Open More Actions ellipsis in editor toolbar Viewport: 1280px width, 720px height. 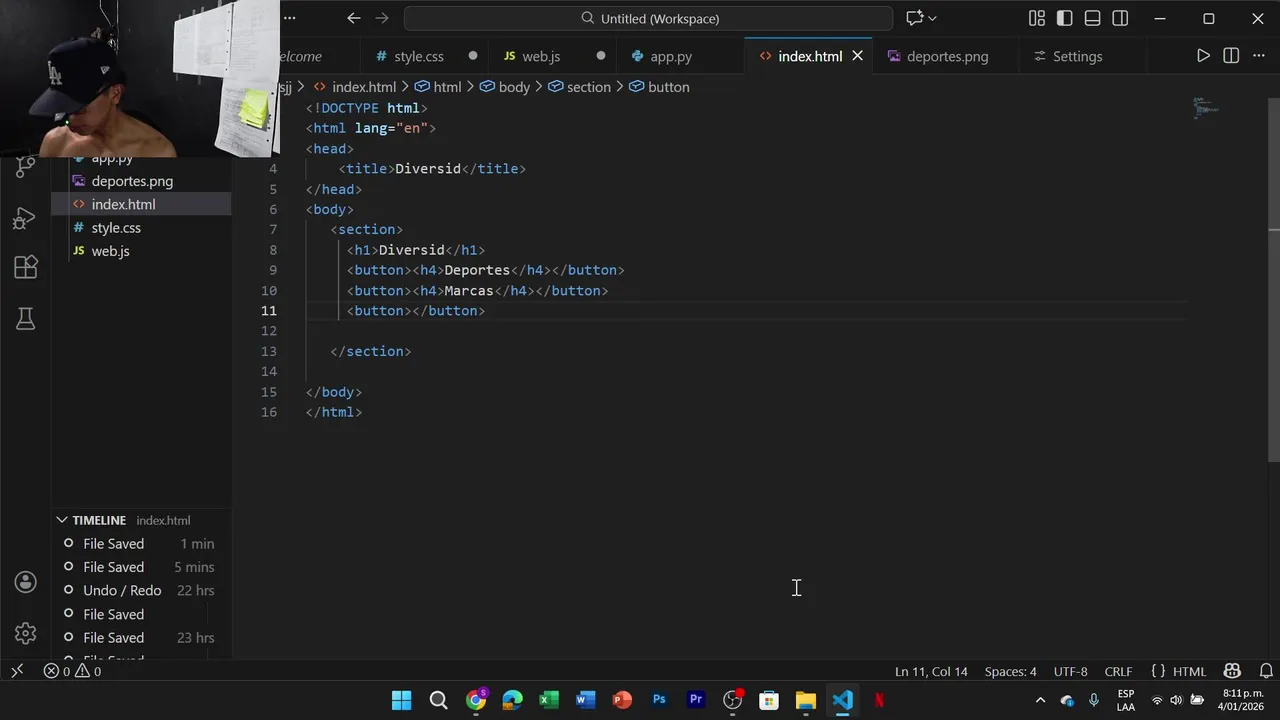(1259, 56)
